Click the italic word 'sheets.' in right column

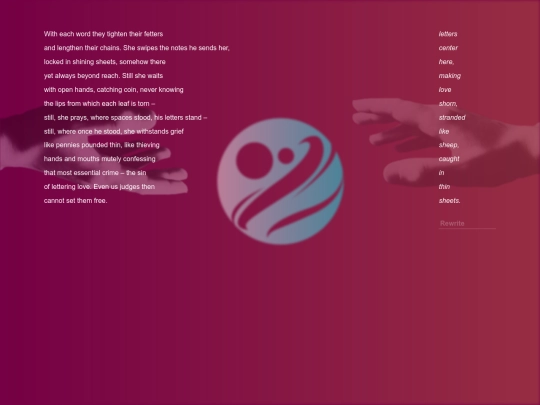(x=449, y=201)
